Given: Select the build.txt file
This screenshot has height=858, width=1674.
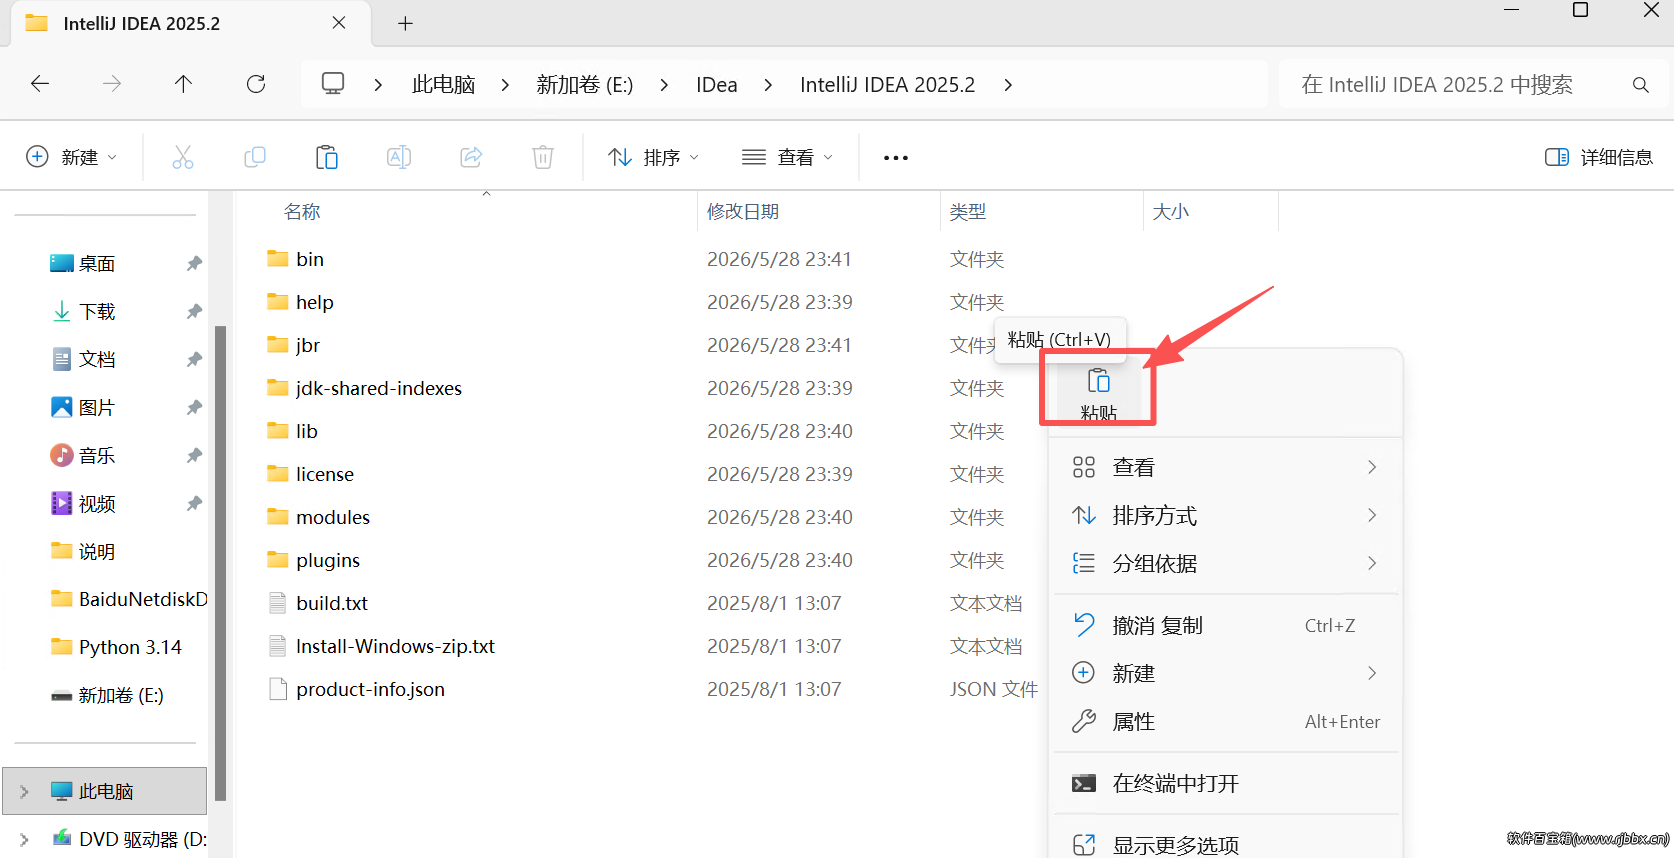Looking at the screenshot, I should (332, 603).
